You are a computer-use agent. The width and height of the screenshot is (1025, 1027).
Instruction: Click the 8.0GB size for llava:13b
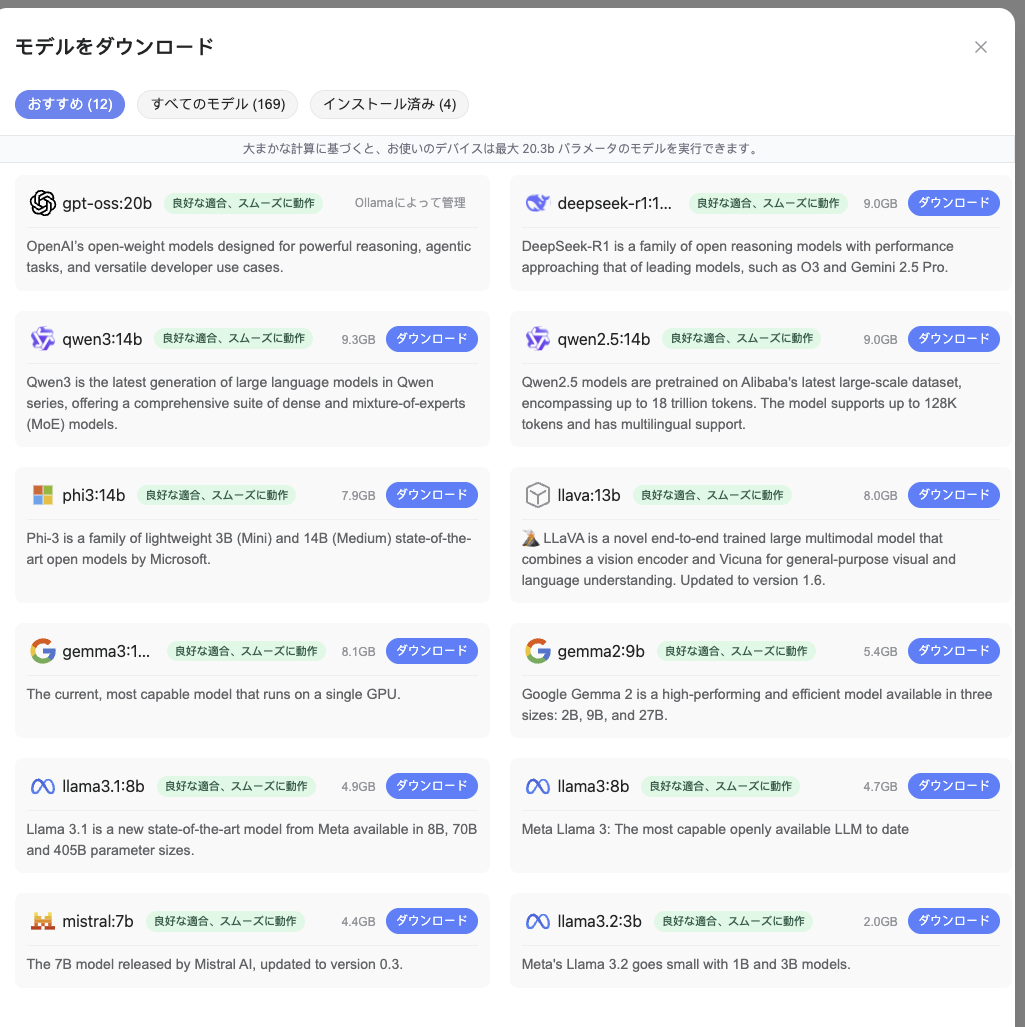point(880,495)
